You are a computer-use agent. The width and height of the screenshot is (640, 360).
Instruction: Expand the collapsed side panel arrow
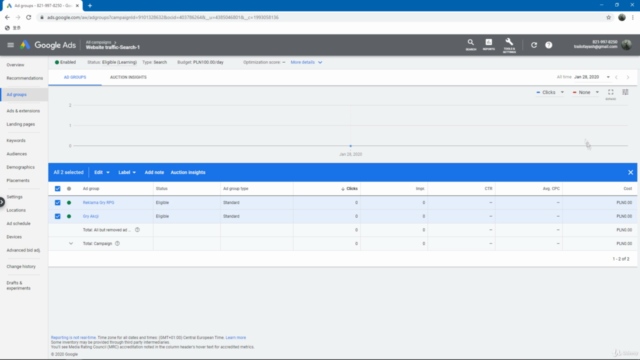[x=2, y=202]
